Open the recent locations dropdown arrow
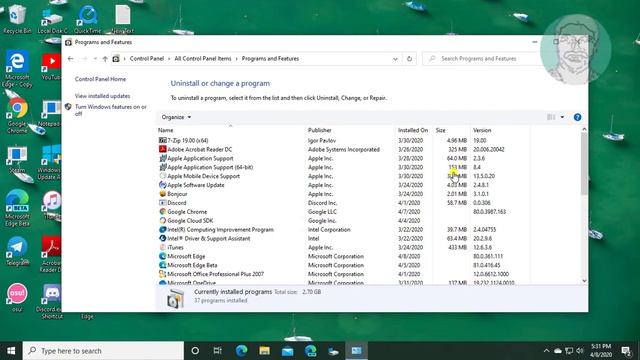 pos(95,59)
